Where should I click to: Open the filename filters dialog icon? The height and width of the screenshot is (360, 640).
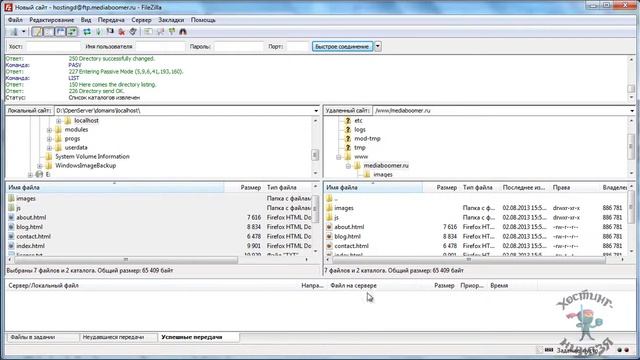(148, 31)
